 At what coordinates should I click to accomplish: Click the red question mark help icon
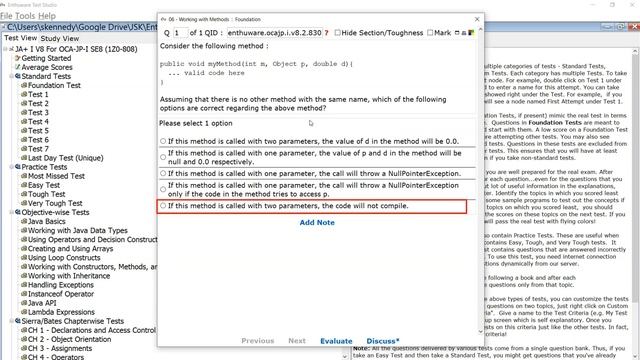click(x=327, y=33)
